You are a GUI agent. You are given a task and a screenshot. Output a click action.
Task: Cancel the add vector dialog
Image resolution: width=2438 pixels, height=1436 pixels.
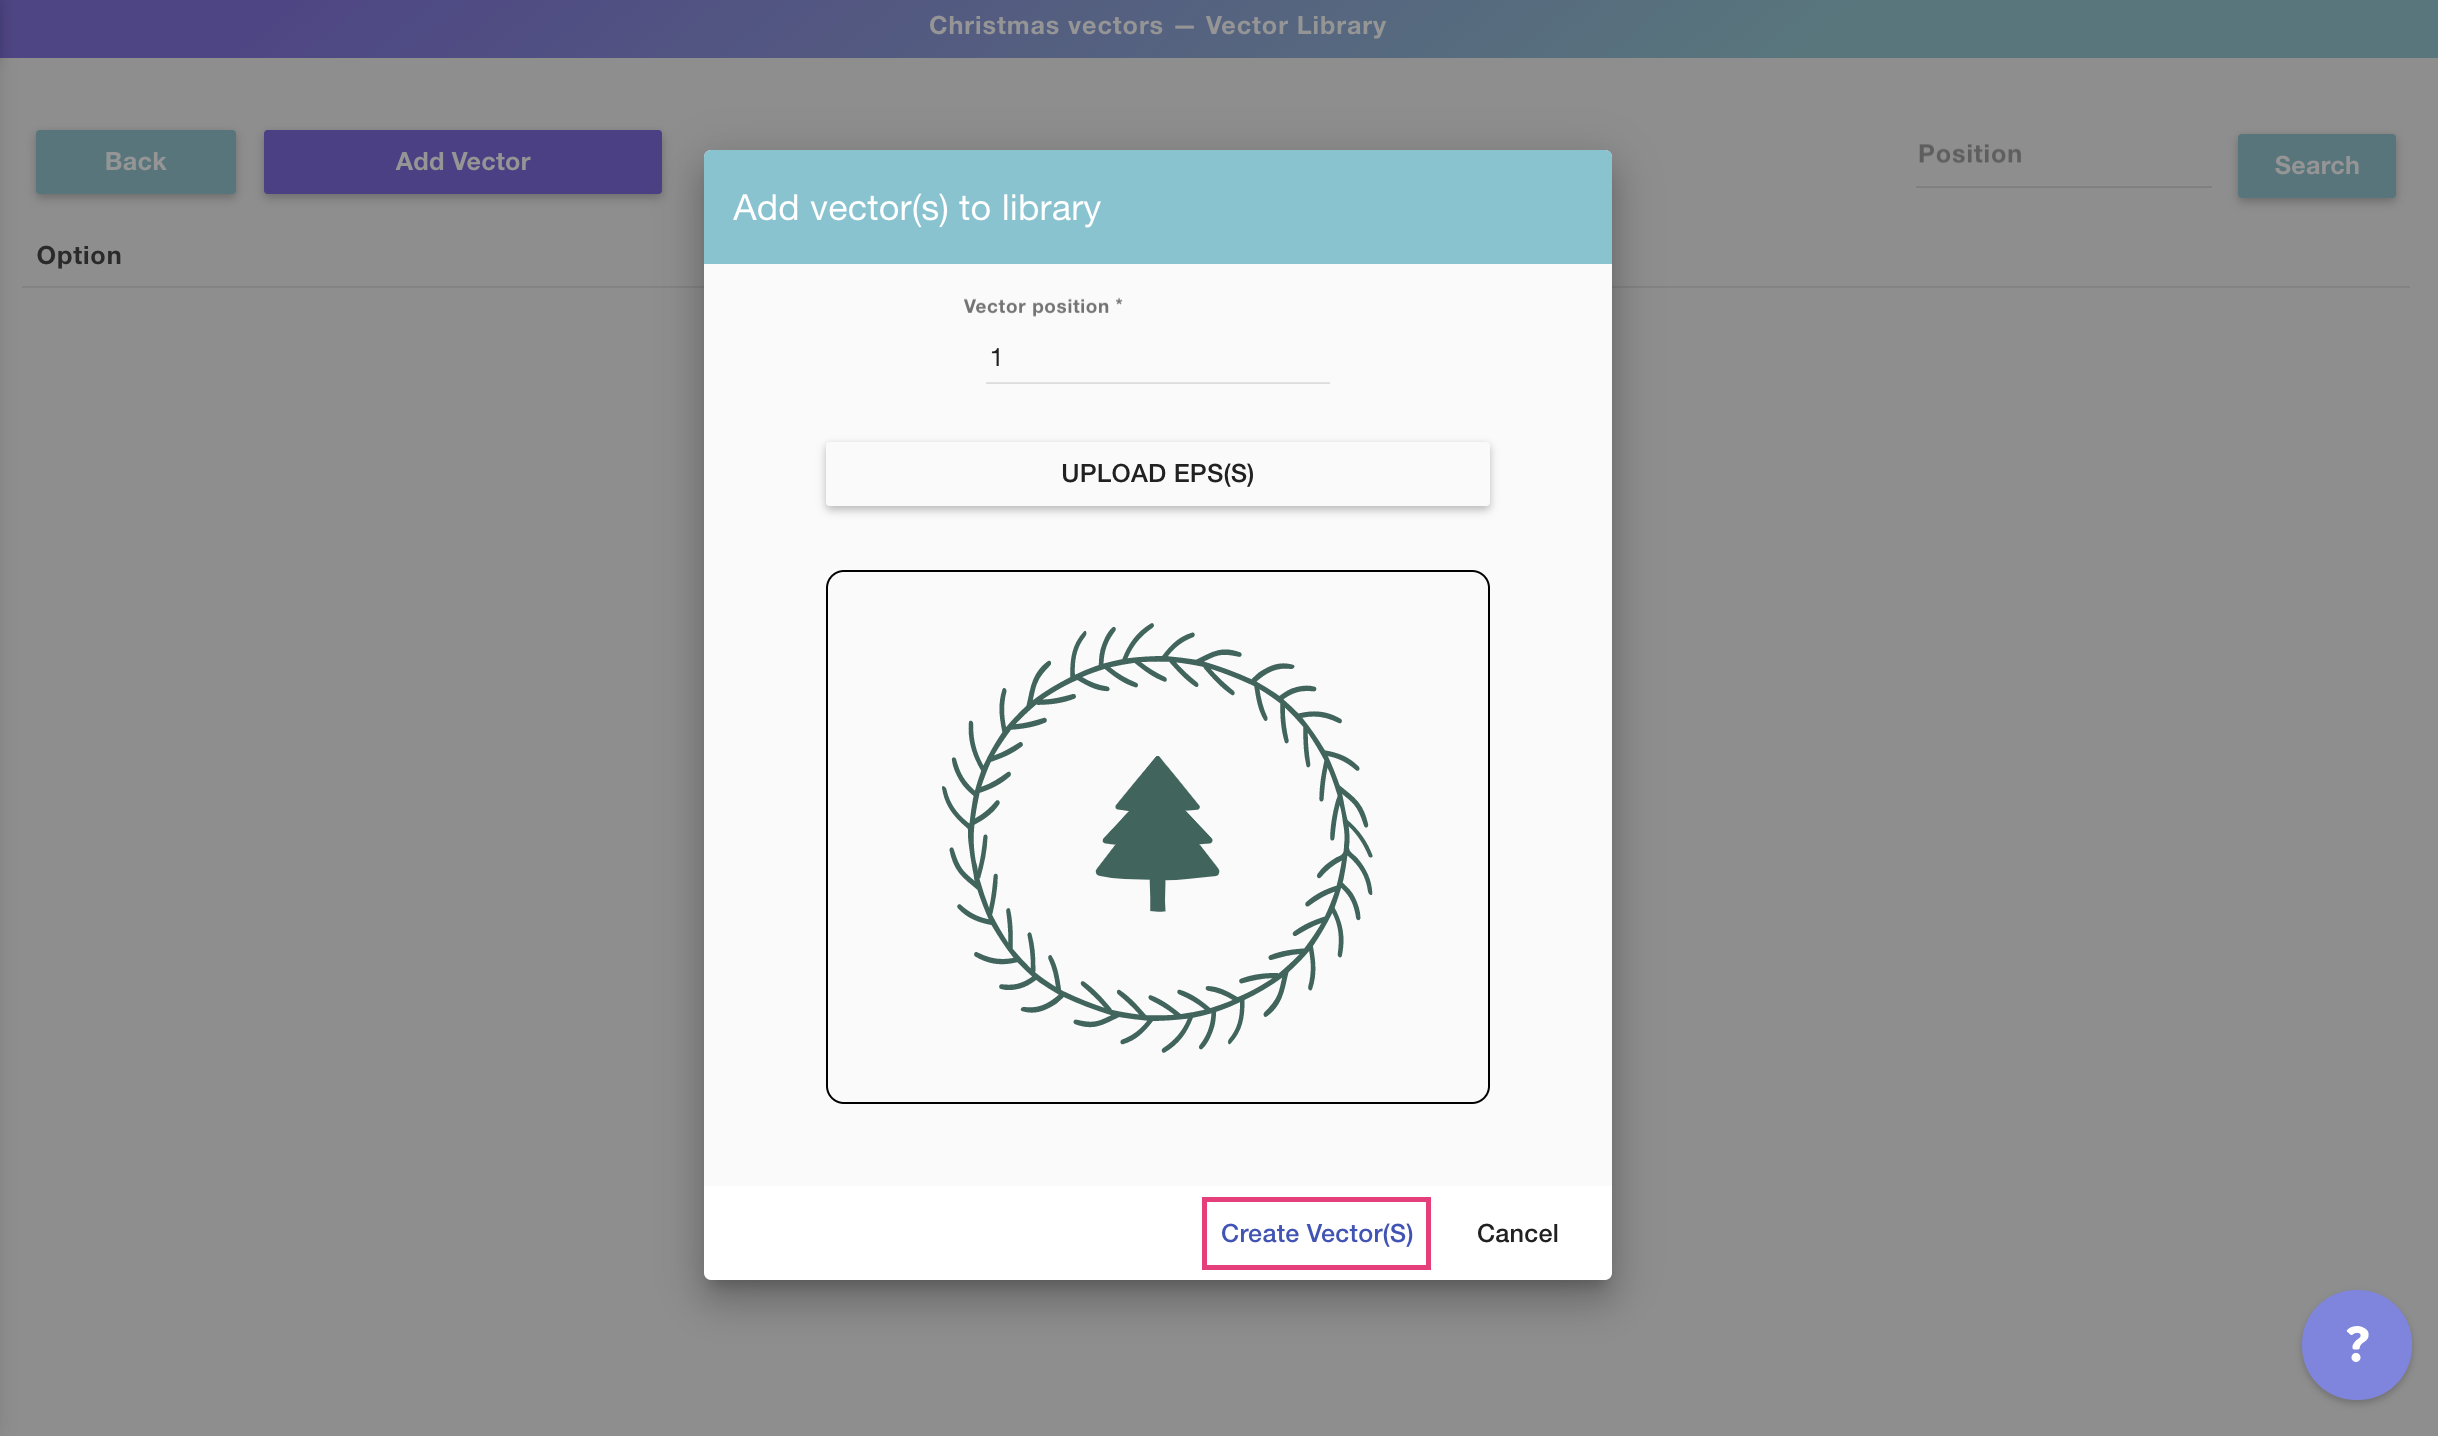pyautogui.click(x=1516, y=1233)
